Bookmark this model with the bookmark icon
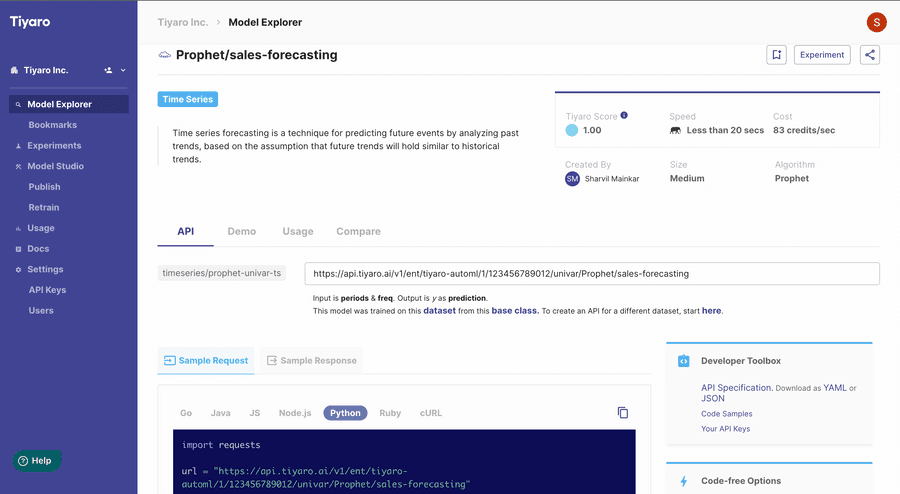The image size is (900, 494). click(777, 55)
